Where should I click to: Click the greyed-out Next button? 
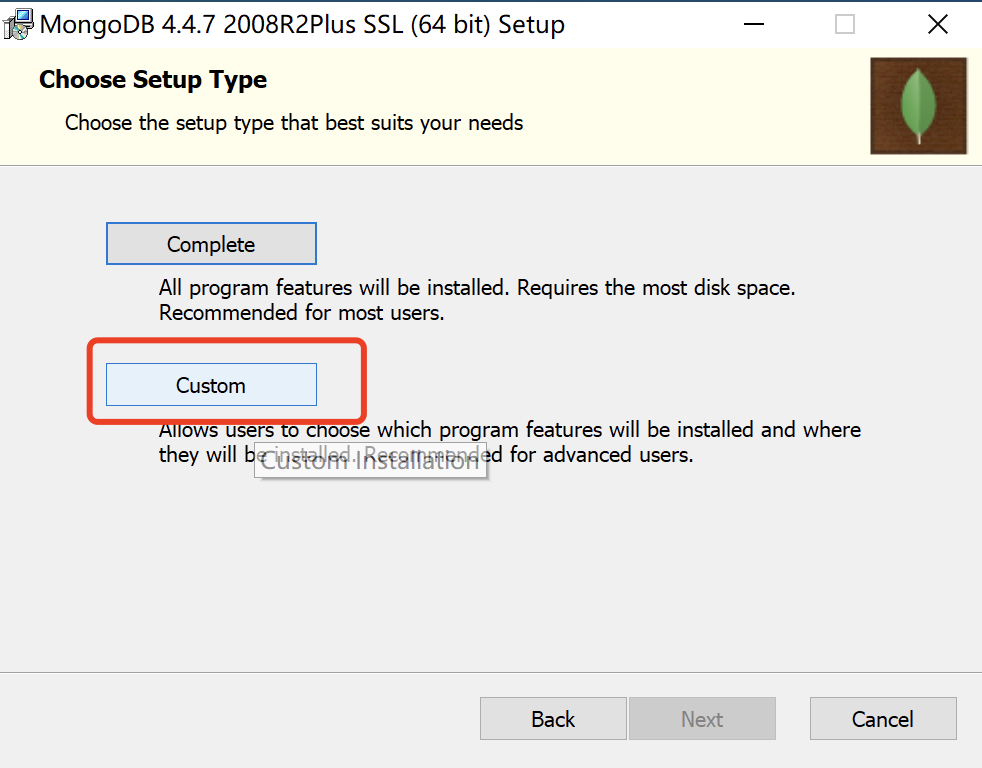coord(702,719)
